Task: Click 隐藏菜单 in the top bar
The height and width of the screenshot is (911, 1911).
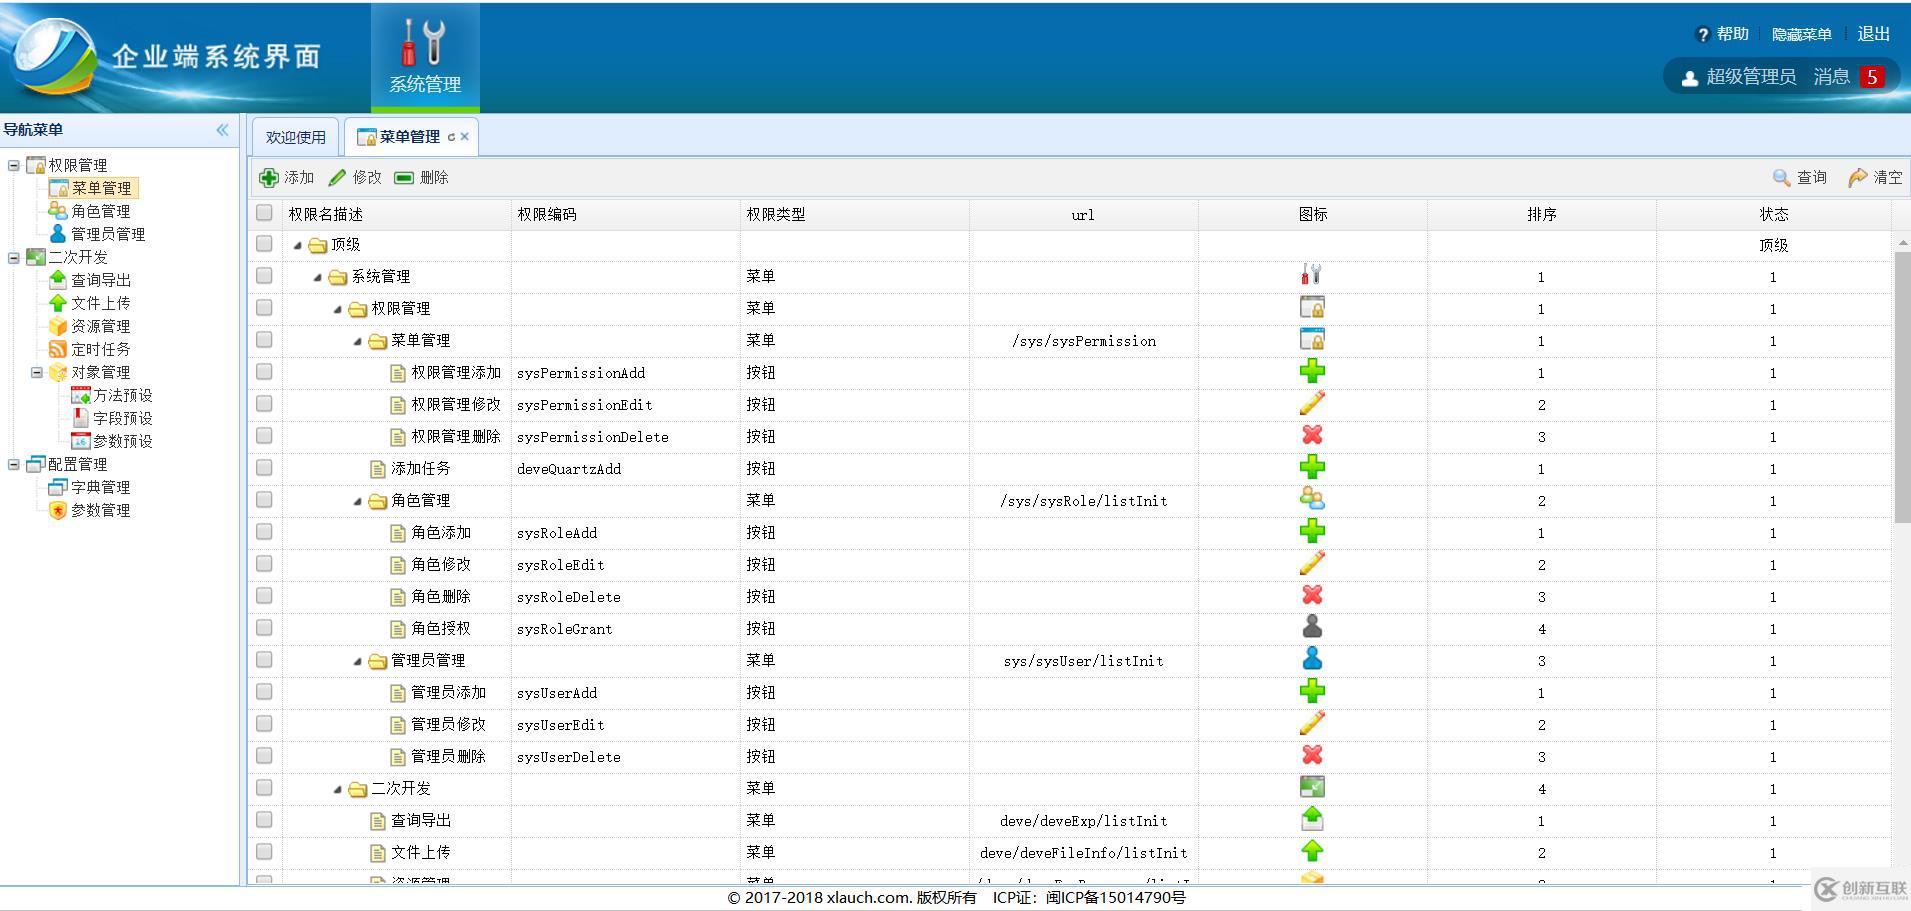Action: [1801, 33]
